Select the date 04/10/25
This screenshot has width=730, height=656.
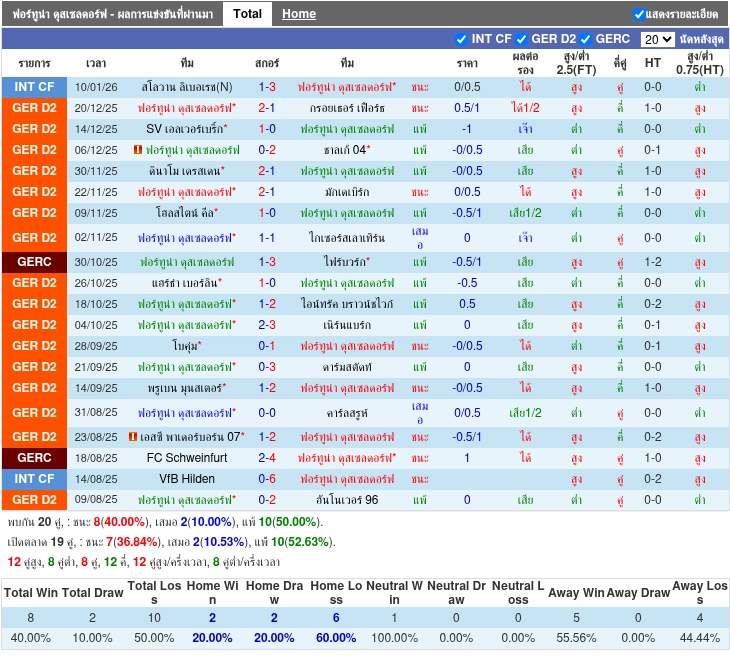click(x=96, y=325)
